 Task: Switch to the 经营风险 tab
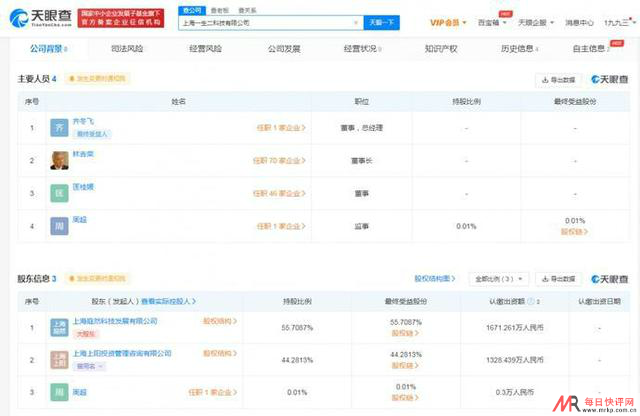tap(205, 49)
